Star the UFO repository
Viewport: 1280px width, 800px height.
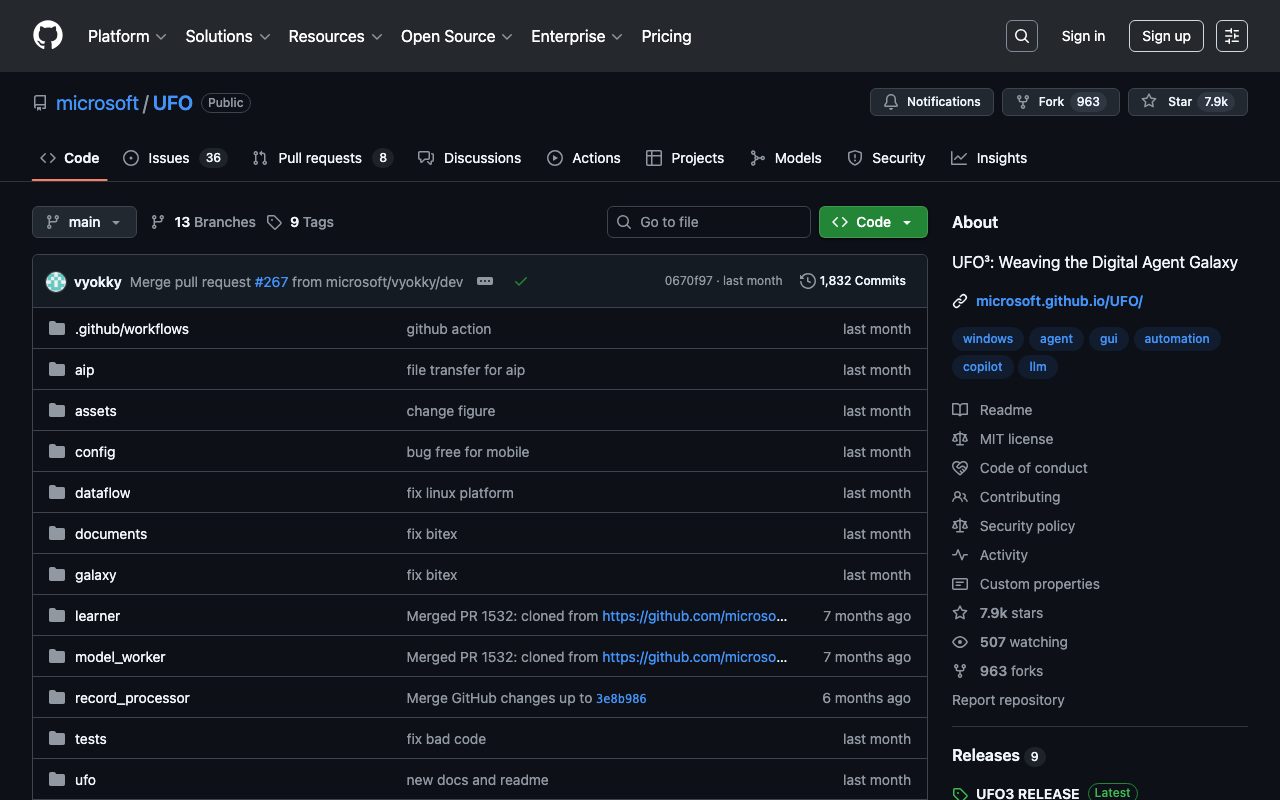1187,102
